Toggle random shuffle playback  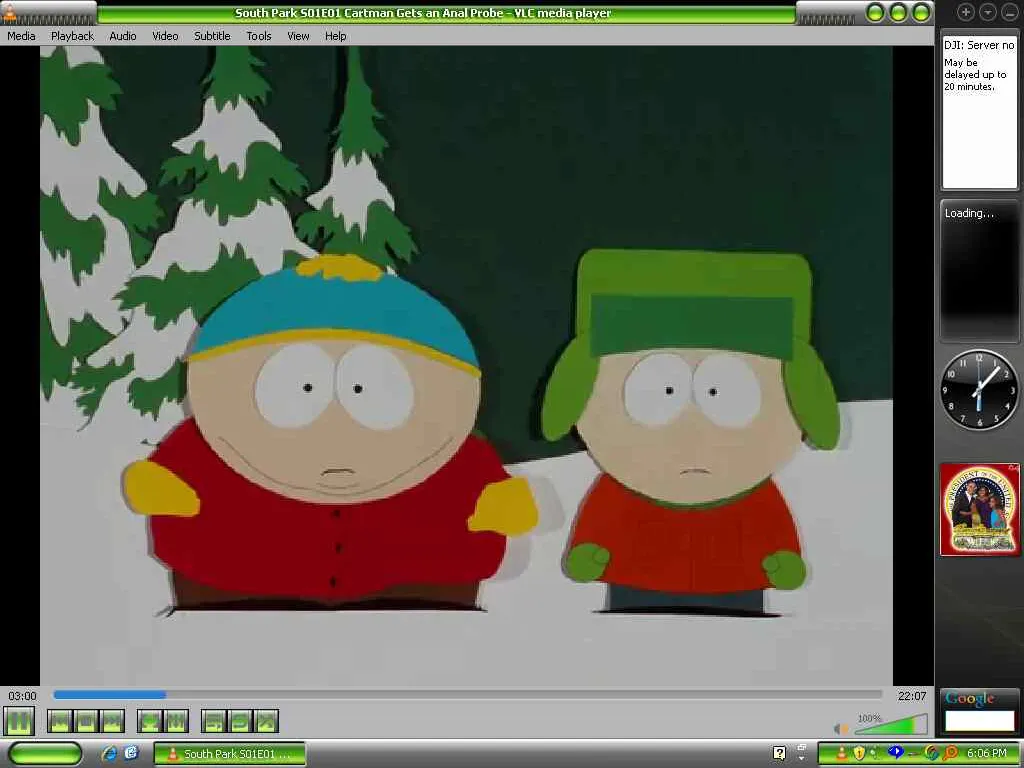[x=266, y=722]
